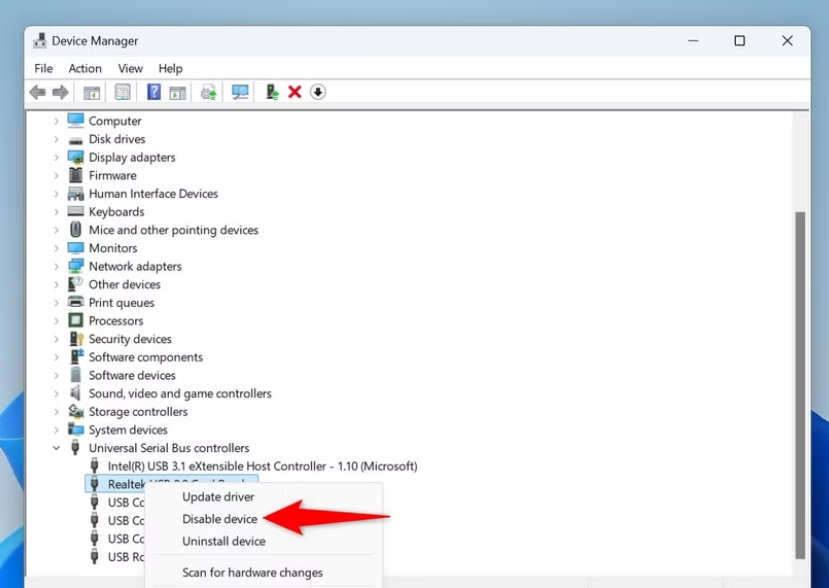Click the Properties toolbar icon
829x588 pixels.
tap(123, 93)
